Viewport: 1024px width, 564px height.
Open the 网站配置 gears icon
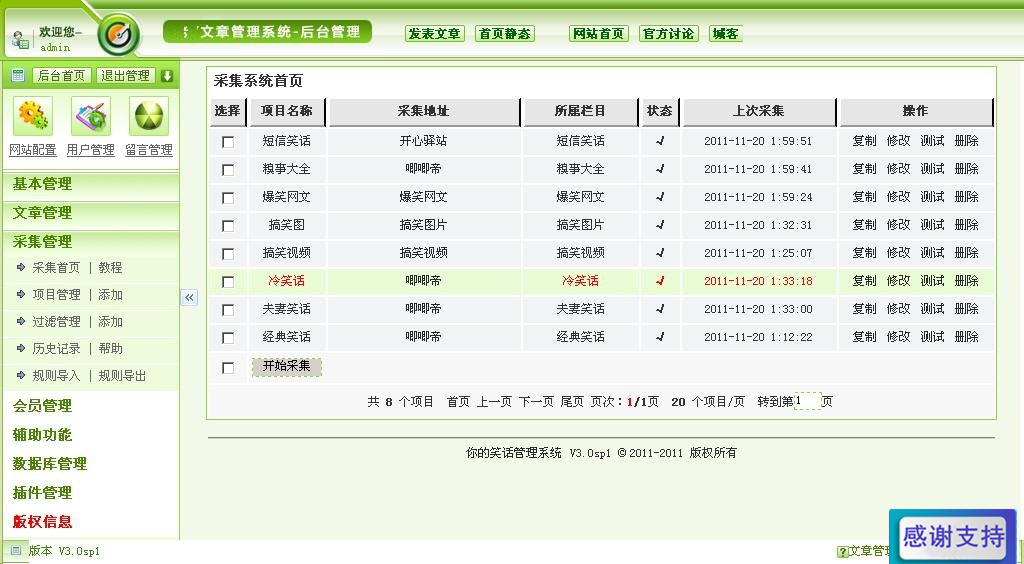click(x=33, y=116)
